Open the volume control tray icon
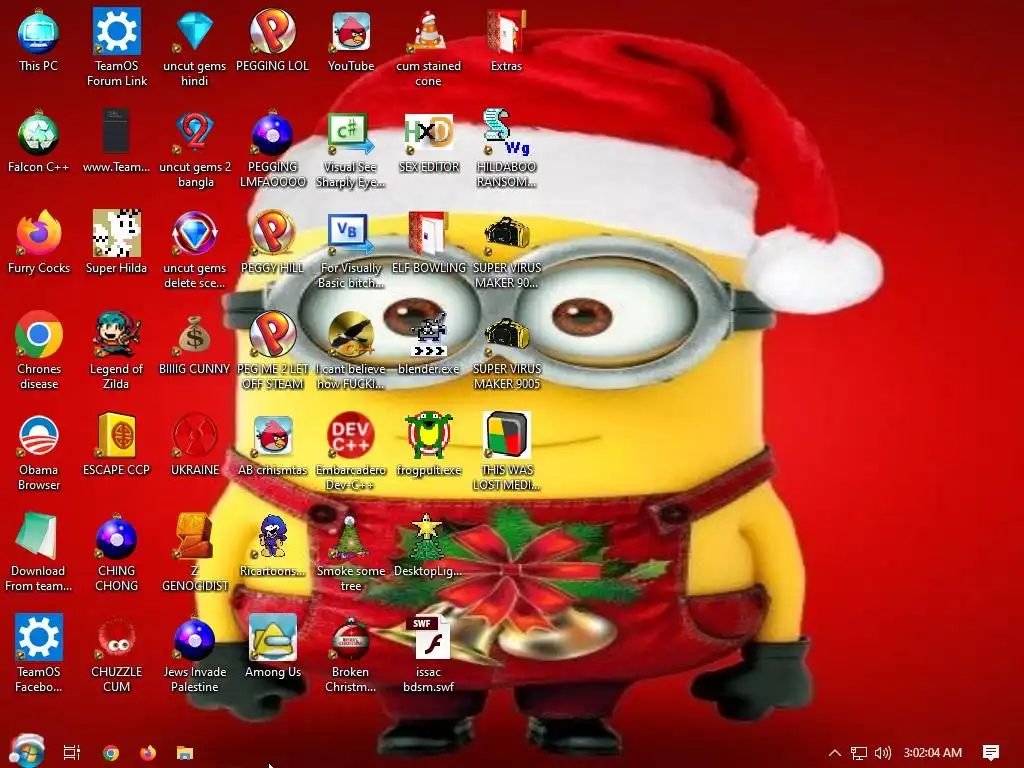Screen dimensions: 1024x768 (883, 753)
